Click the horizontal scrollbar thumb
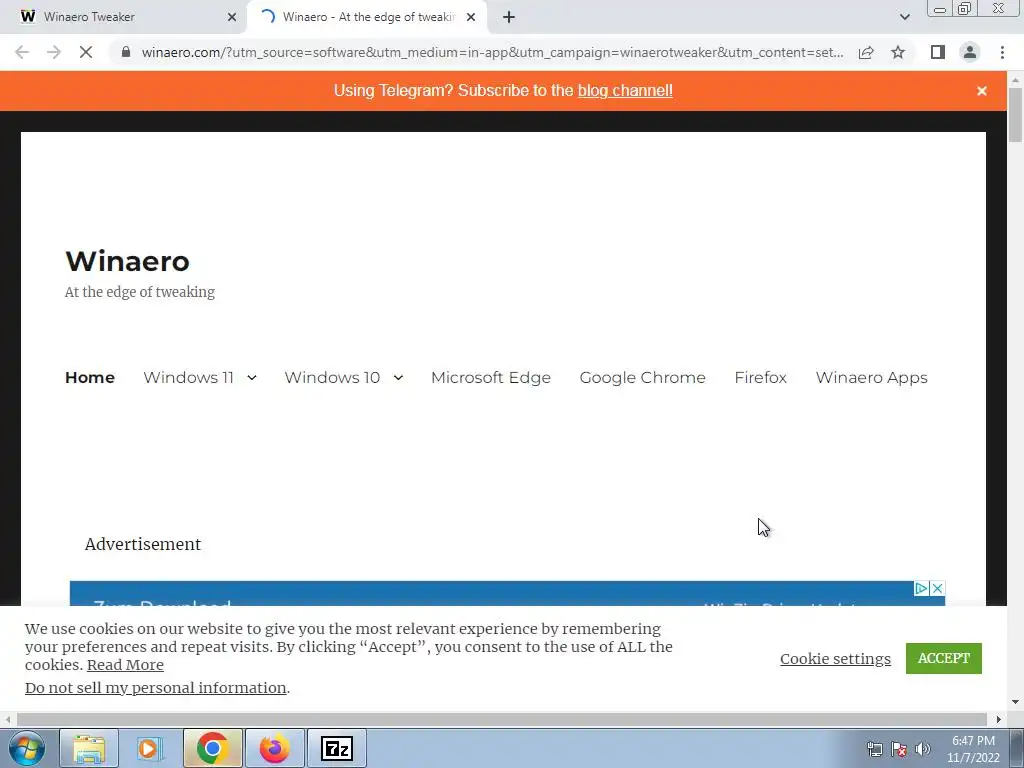1024x768 pixels. (x=502, y=719)
